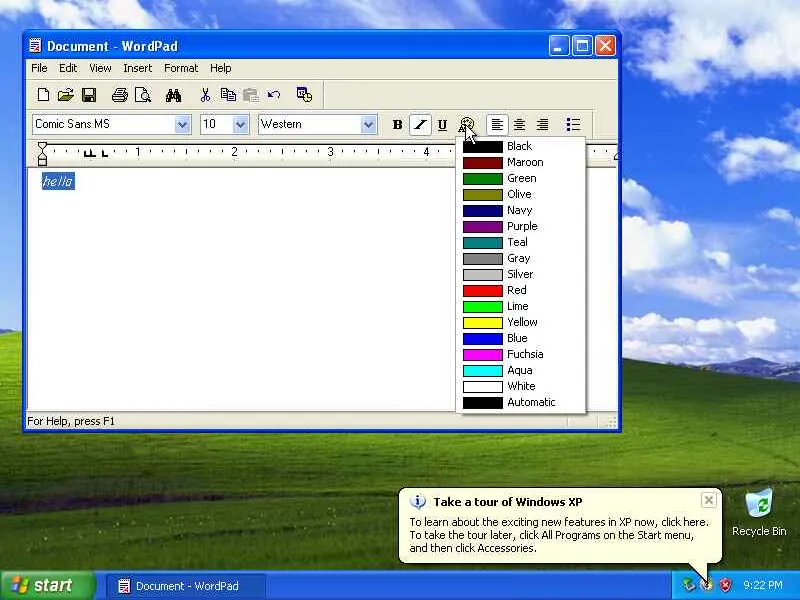Image resolution: width=800 pixels, height=600 pixels.
Task: Cut the selection with the scissors icon
Action: click(205, 95)
